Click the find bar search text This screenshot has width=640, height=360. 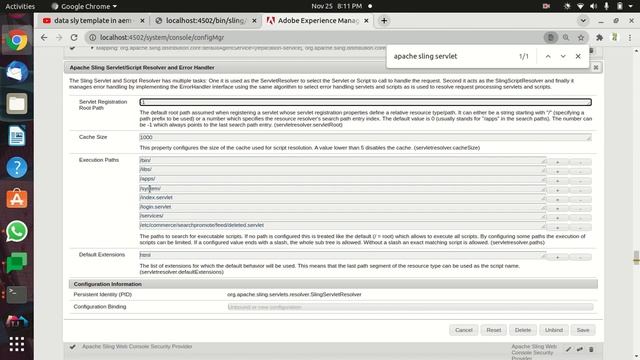click(x=425, y=56)
